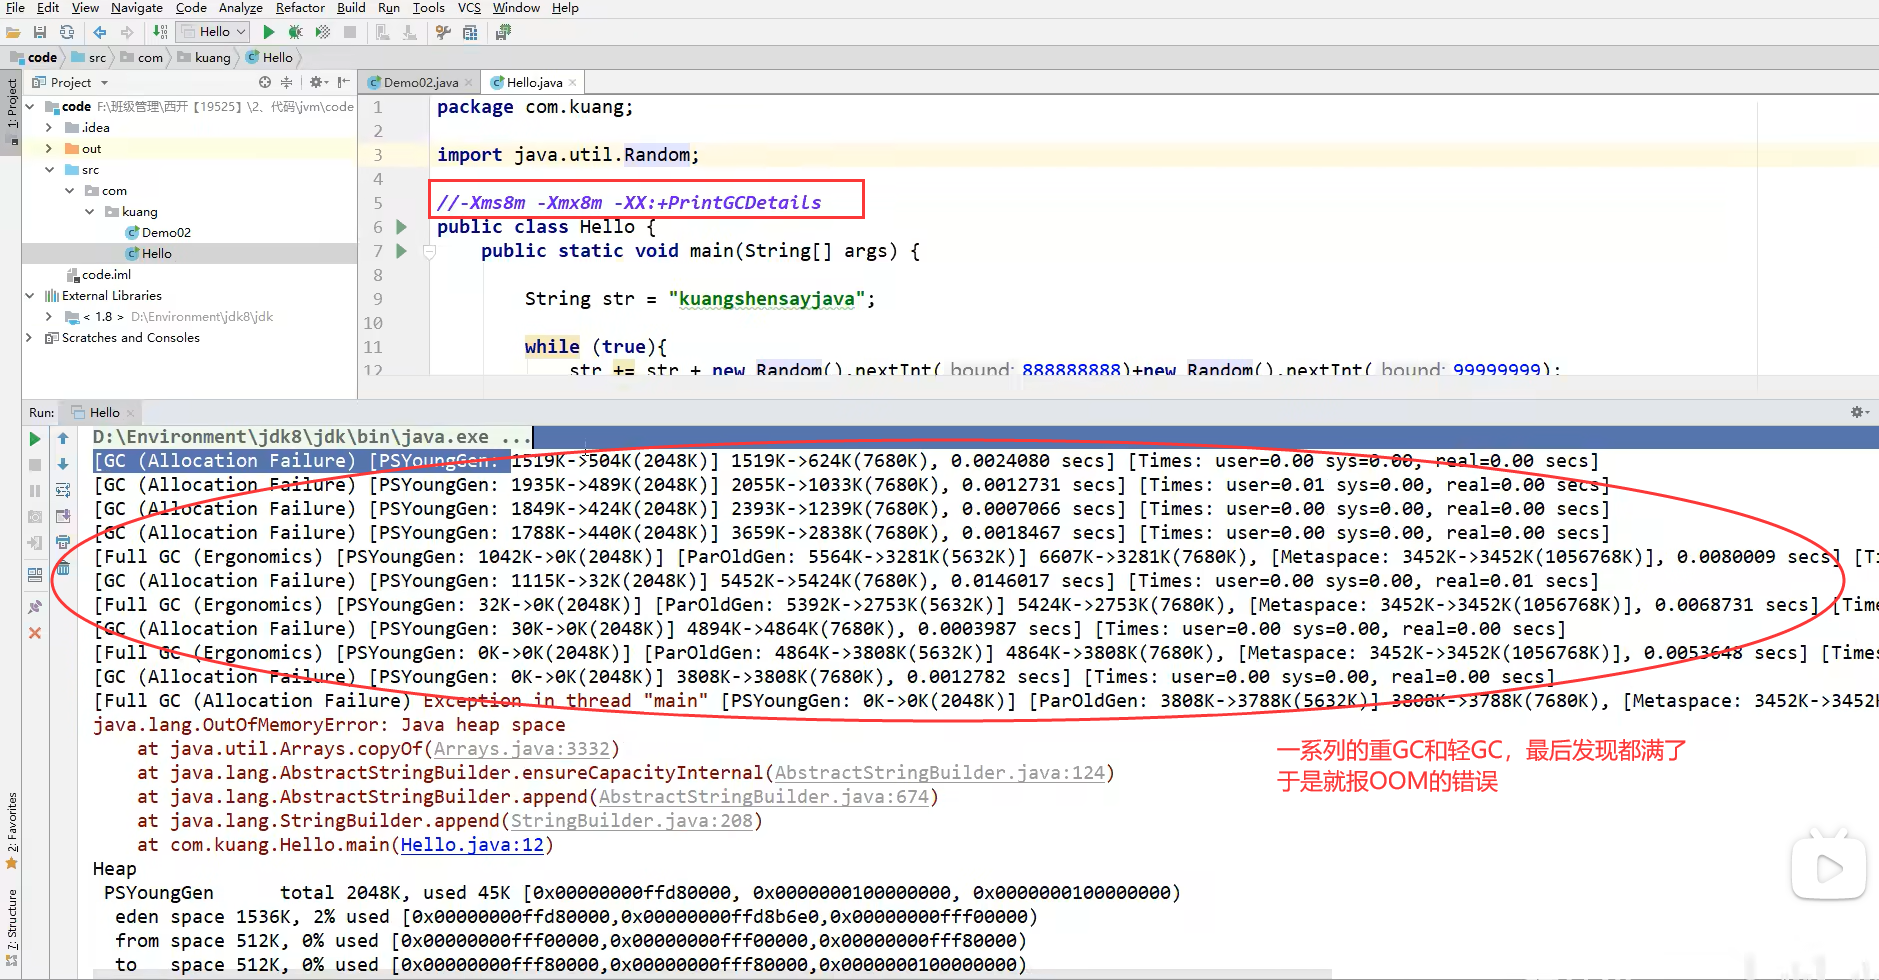Viewport: 1879px width, 980px height.
Task: Select Demo02 class in project tree
Action: [x=158, y=232]
